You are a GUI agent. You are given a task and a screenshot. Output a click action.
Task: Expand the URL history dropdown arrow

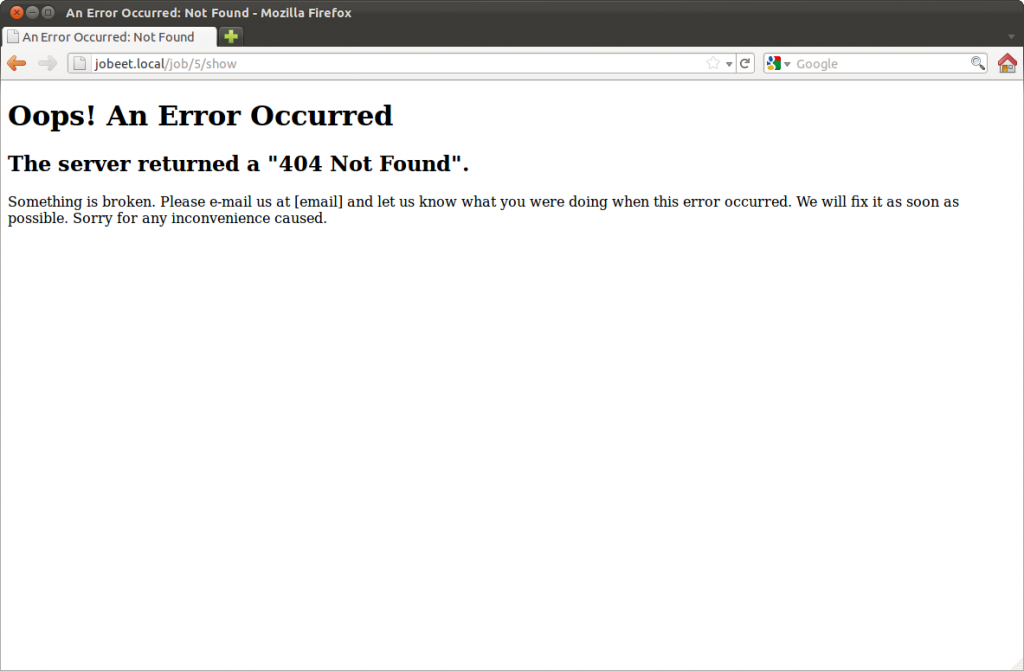click(729, 64)
